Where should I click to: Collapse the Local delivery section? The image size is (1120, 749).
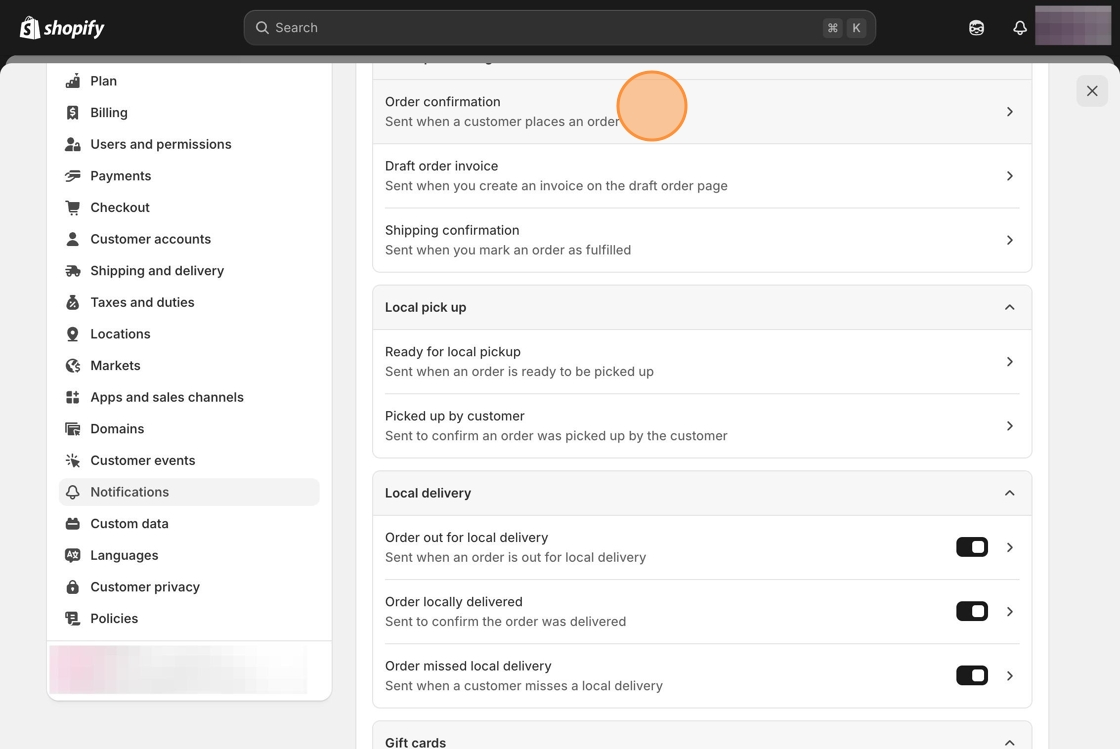(1009, 493)
